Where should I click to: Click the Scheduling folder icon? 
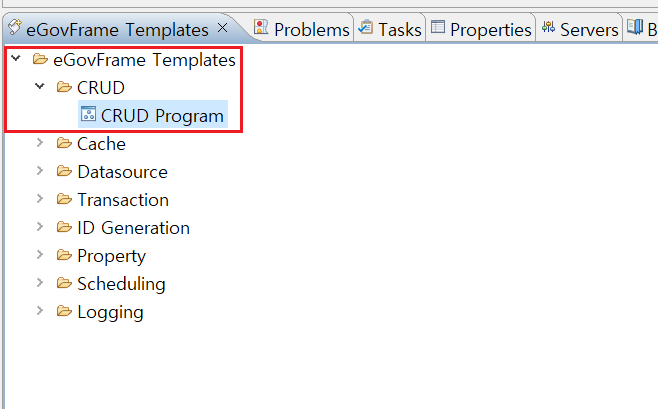coord(65,283)
